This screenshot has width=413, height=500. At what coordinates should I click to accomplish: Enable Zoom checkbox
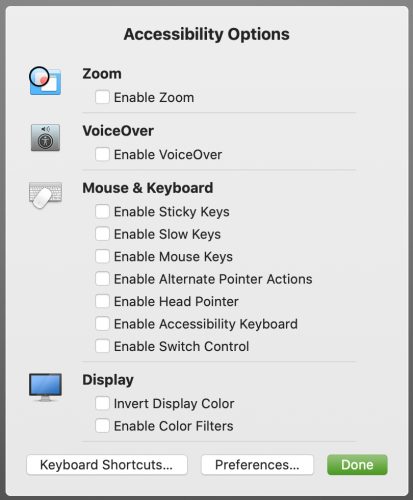(x=102, y=97)
